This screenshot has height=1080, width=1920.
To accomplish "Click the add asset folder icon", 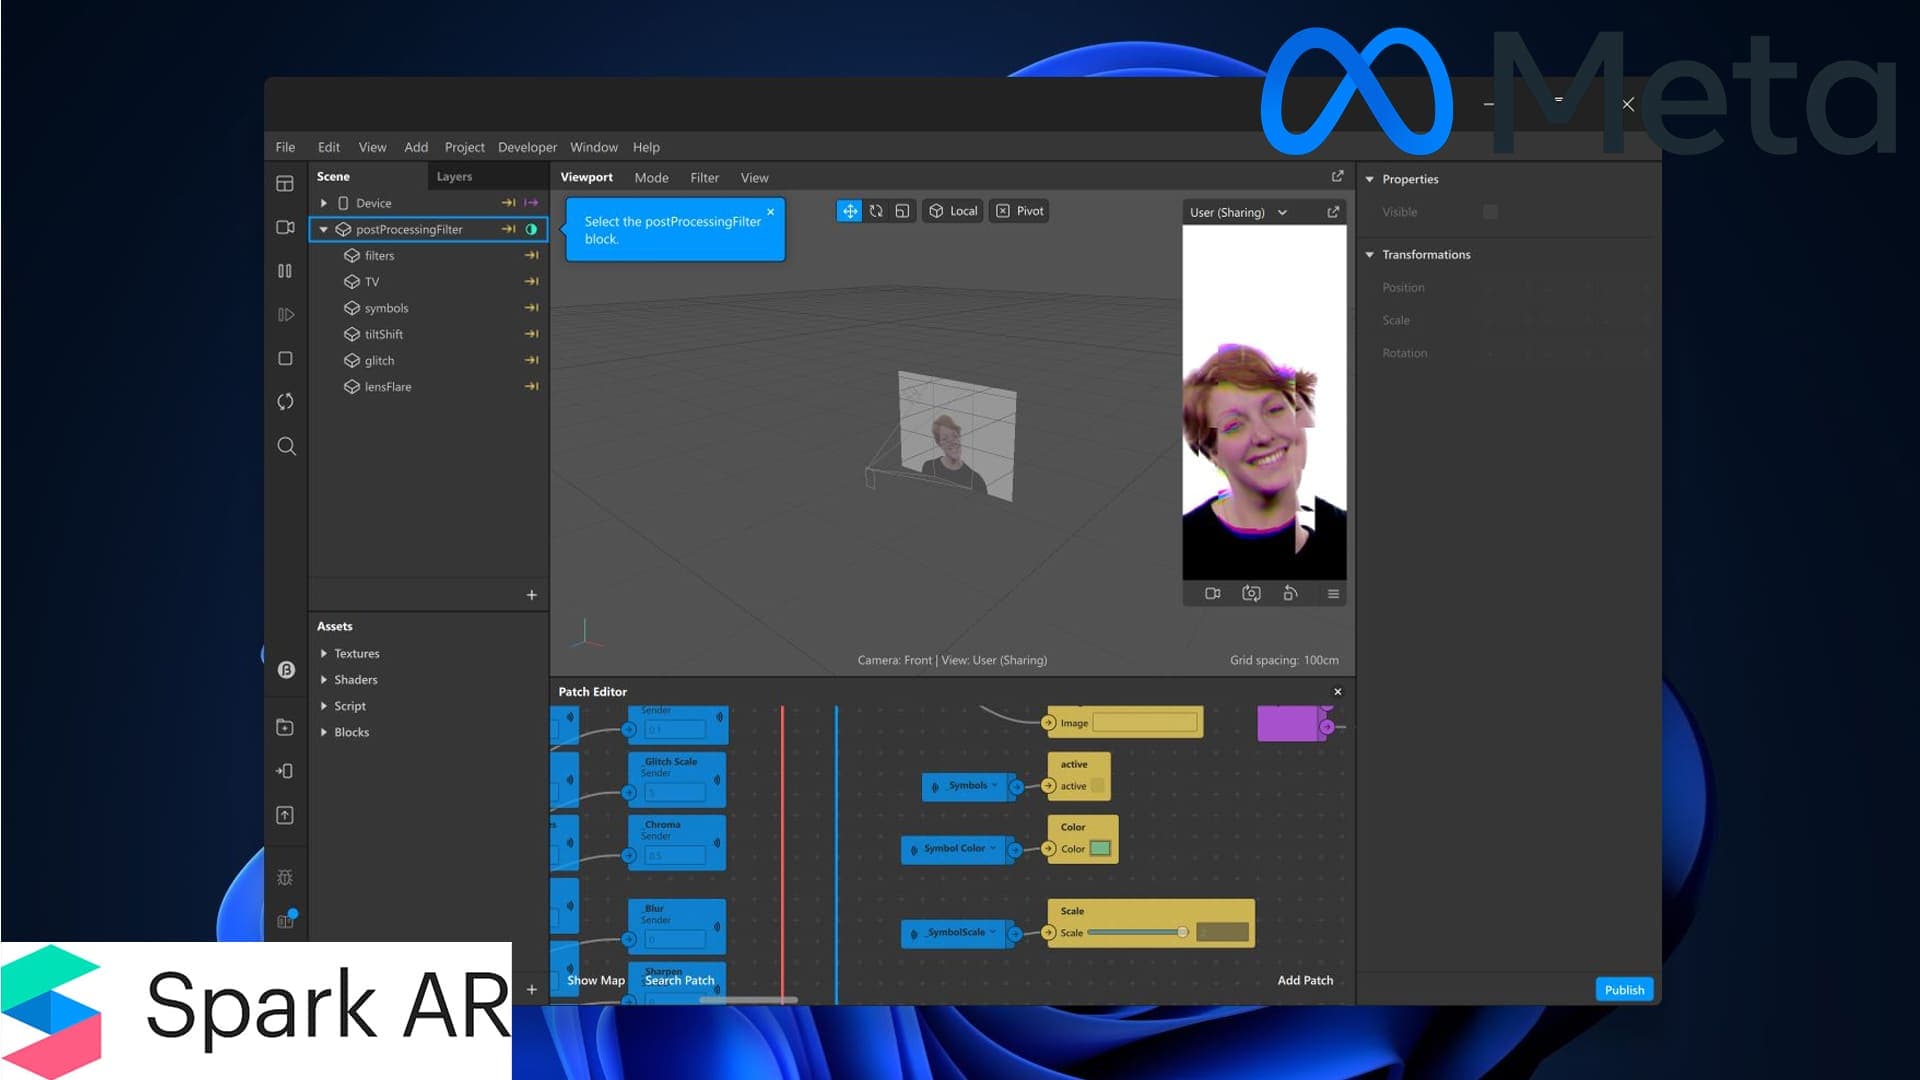I will tap(285, 727).
